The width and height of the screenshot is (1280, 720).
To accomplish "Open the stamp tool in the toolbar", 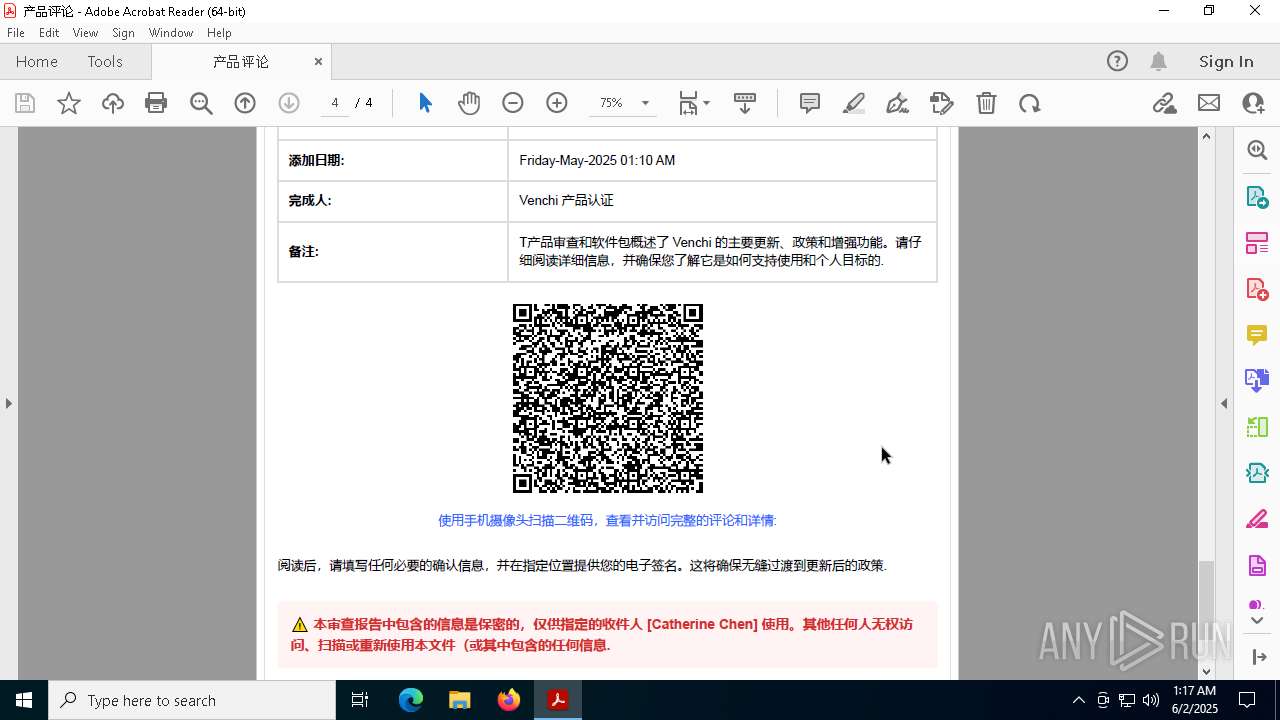I will coord(942,103).
